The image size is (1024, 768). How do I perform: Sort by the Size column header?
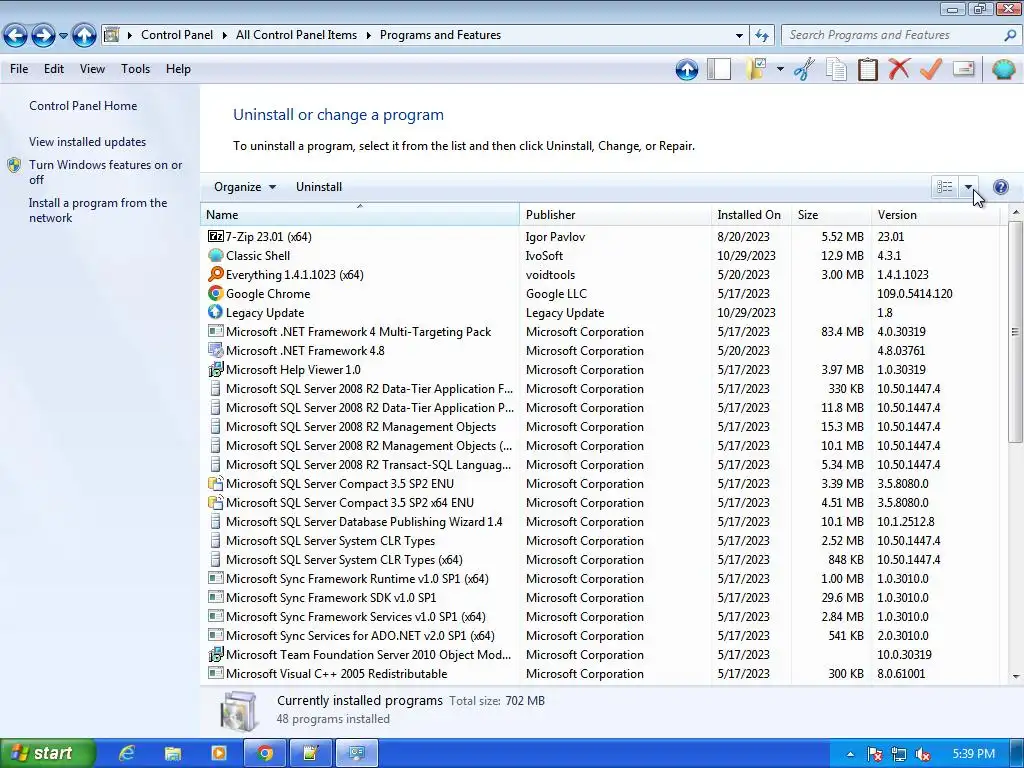[831, 215]
